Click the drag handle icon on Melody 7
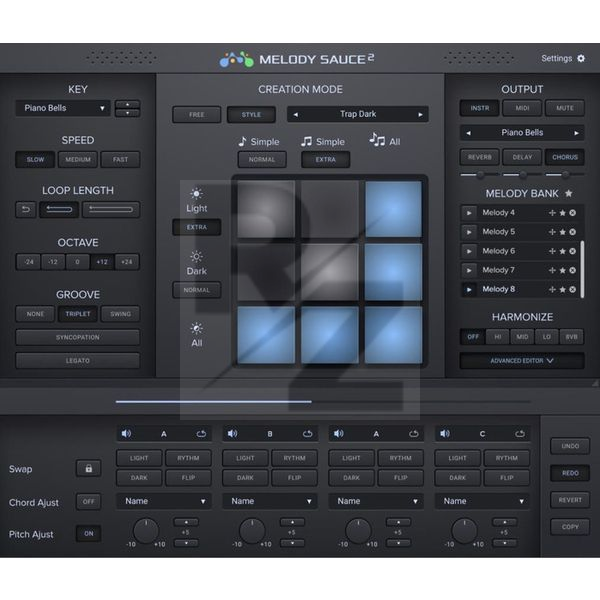The height and width of the screenshot is (600, 600). (552, 270)
